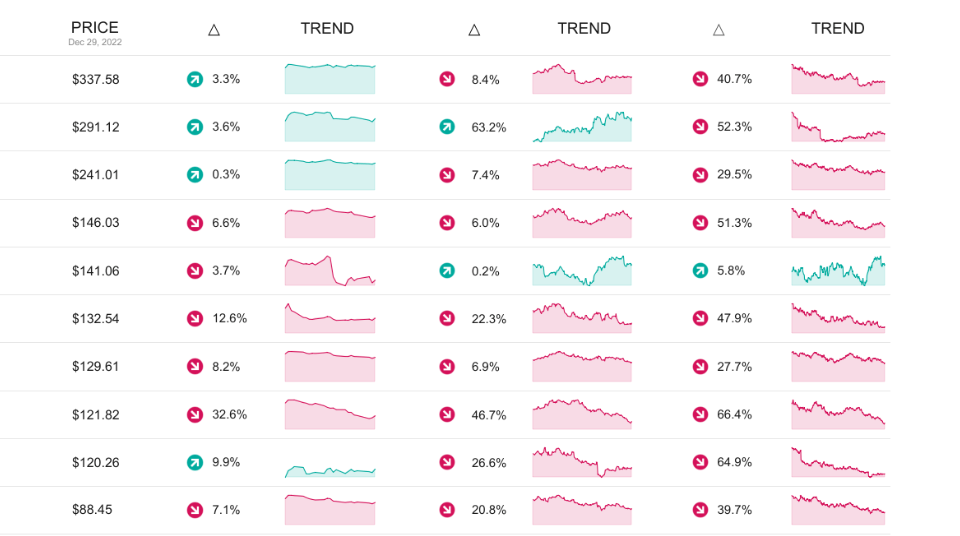Click the first delta column header
This screenshot has width=960, height=536.
[x=213, y=30]
